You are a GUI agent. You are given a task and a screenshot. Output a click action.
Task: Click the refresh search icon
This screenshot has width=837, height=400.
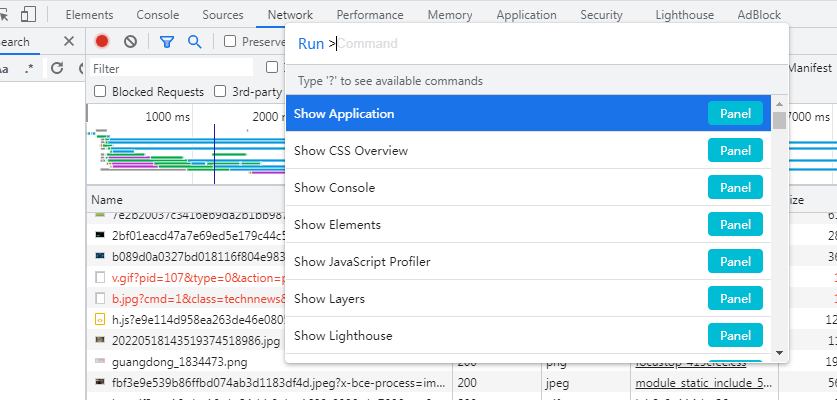pos(57,68)
